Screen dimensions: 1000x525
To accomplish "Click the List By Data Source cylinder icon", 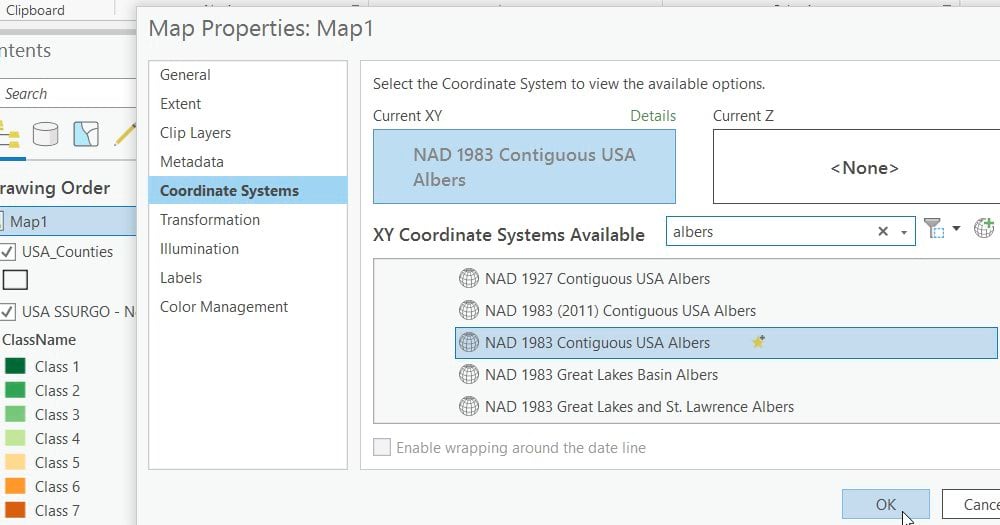I will (45, 134).
